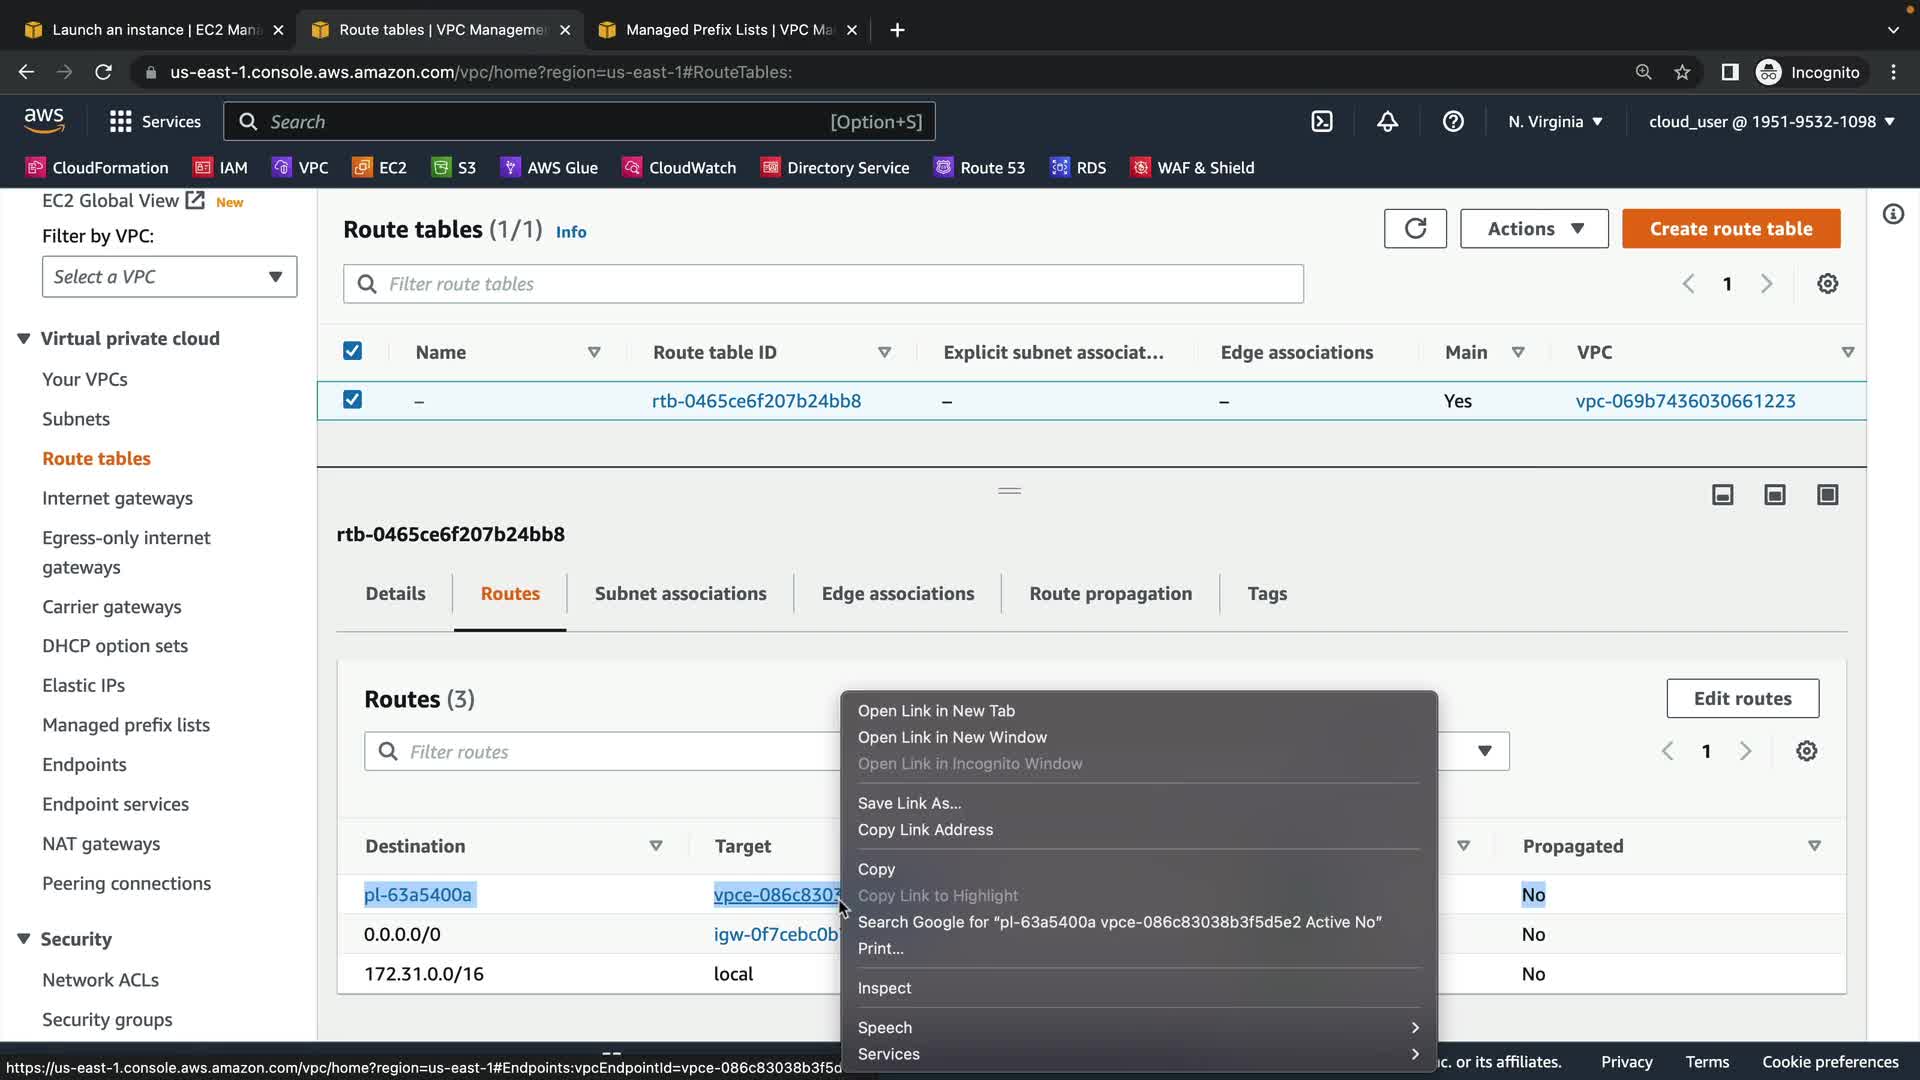Viewport: 1920px width, 1080px height.
Task: Open route tables preferences gear icon
Action: point(1827,284)
